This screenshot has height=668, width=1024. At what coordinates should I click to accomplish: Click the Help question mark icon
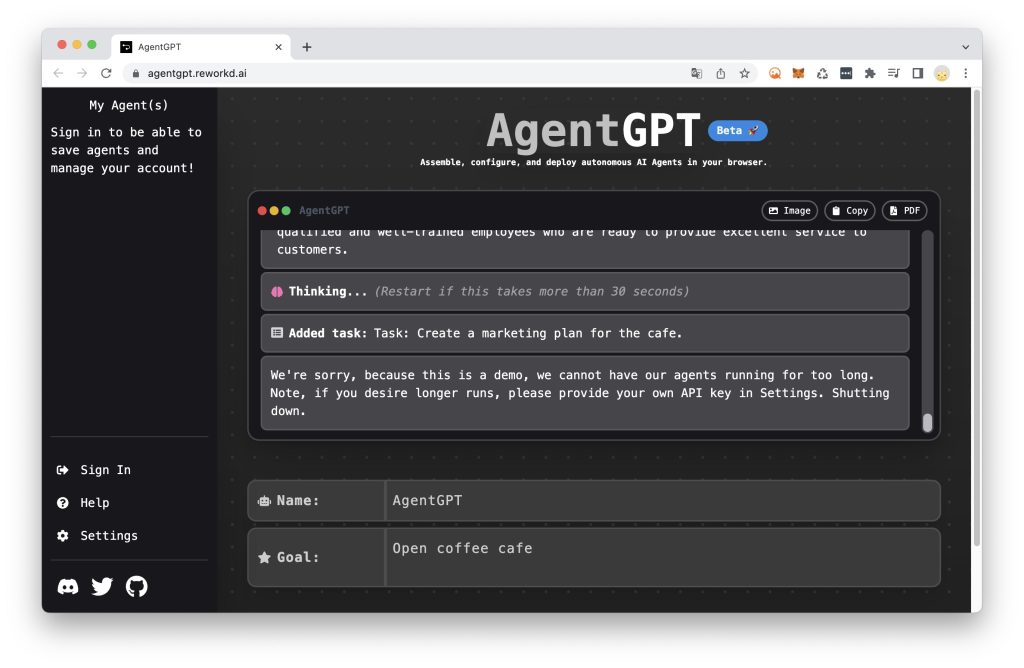63,502
